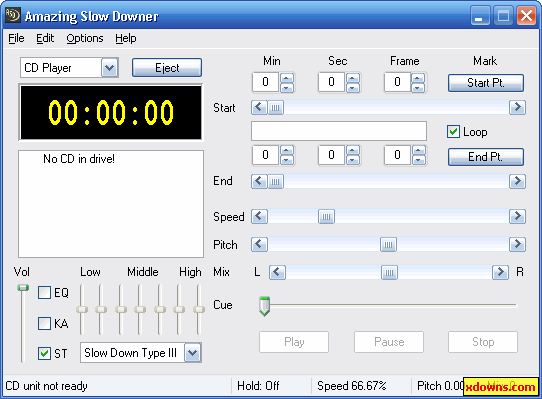Click the last High EQ band slider

(199, 309)
